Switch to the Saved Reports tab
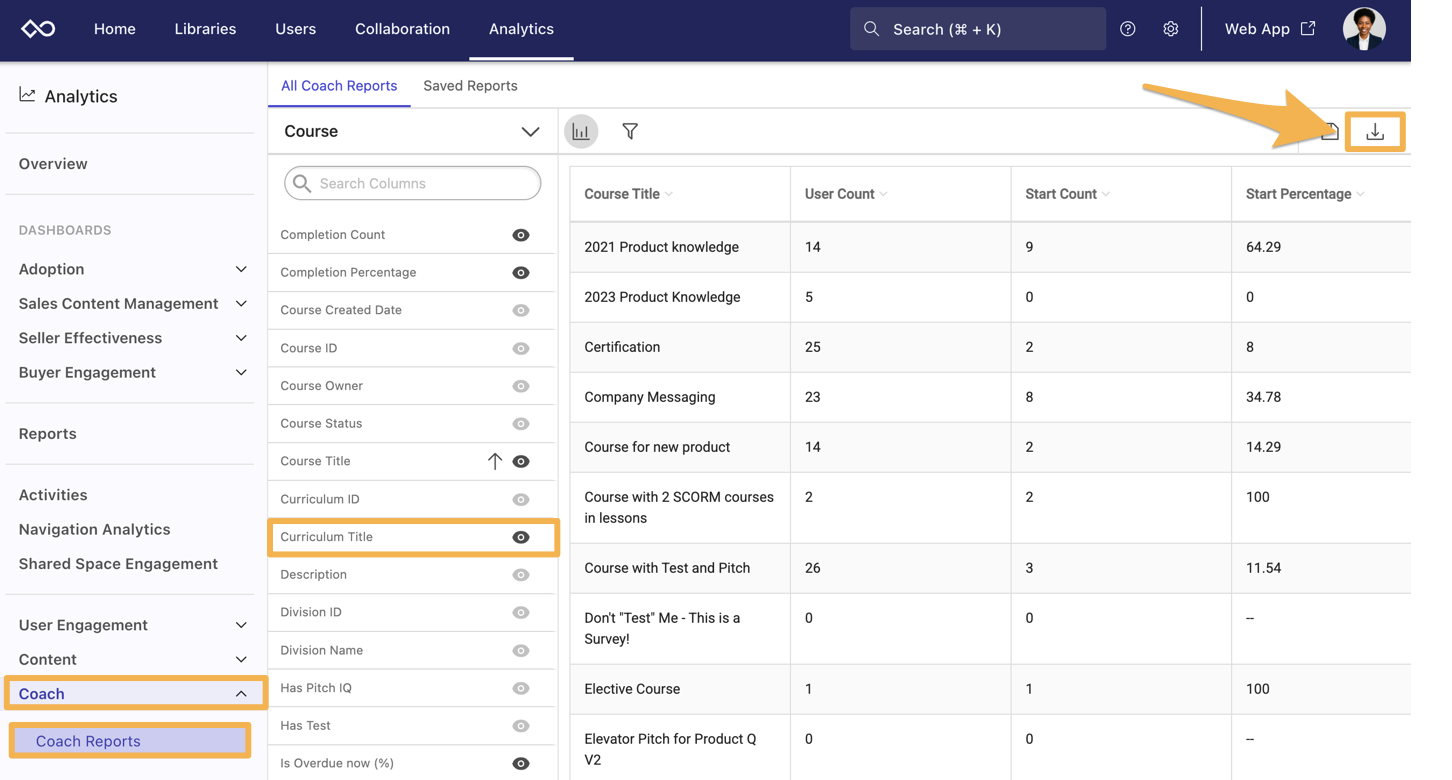The width and height of the screenshot is (1452, 780). pyautogui.click(x=470, y=86)
